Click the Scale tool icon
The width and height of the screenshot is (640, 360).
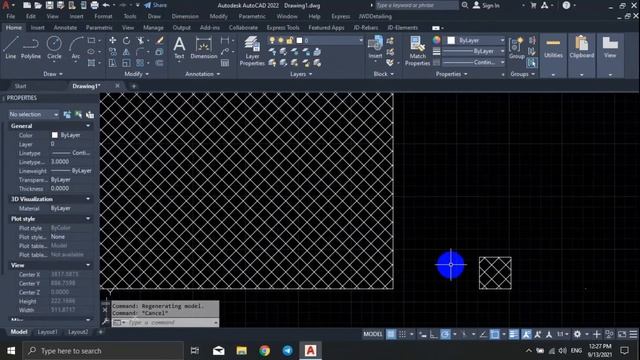126,63
